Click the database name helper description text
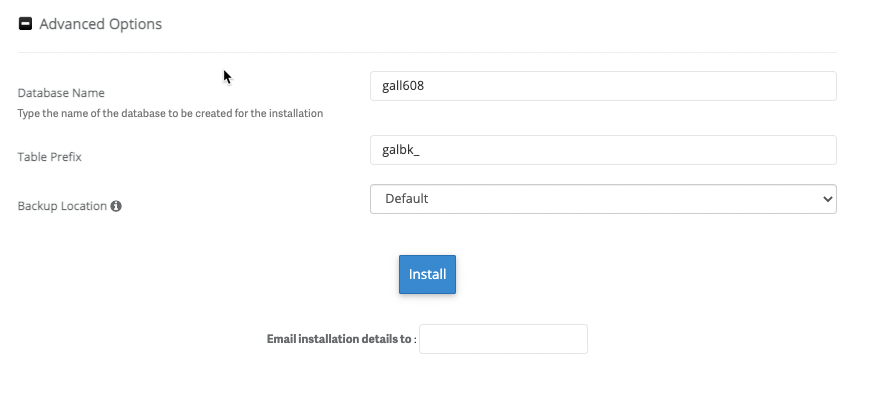Image resolution: width=882 pixels, height=409 pixels. [170, 114]
